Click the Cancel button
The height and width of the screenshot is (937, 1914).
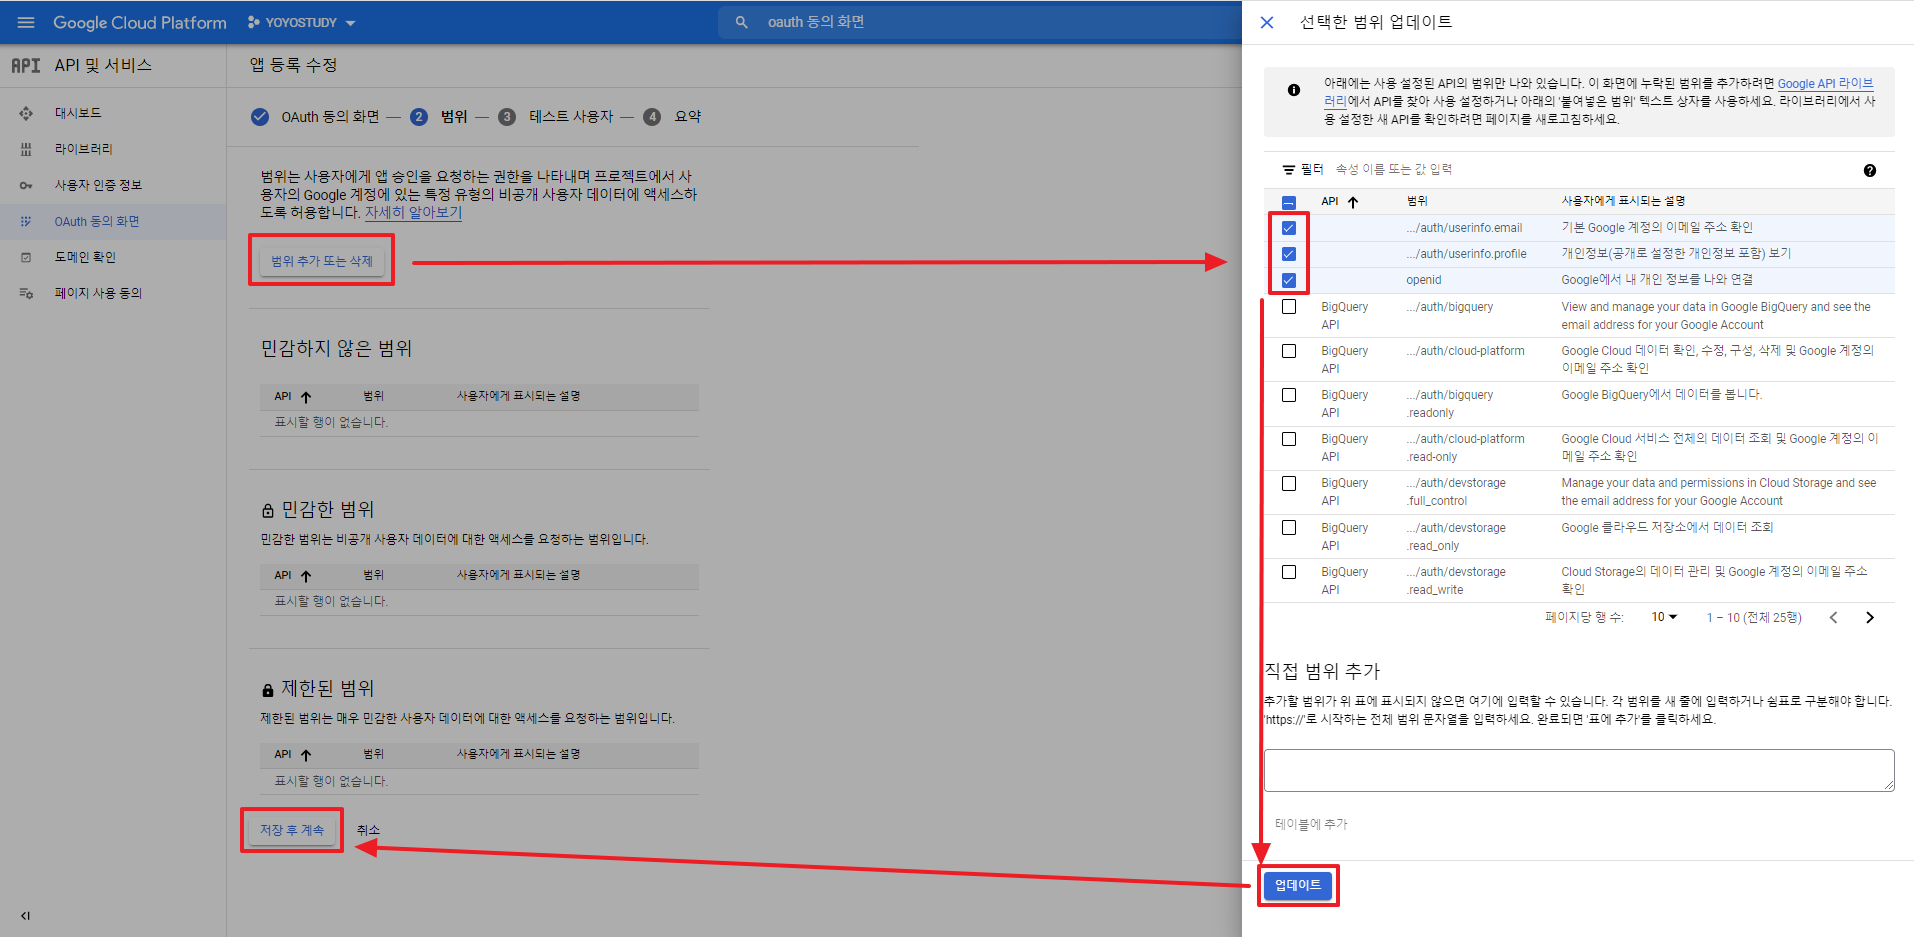click(368, 830)
